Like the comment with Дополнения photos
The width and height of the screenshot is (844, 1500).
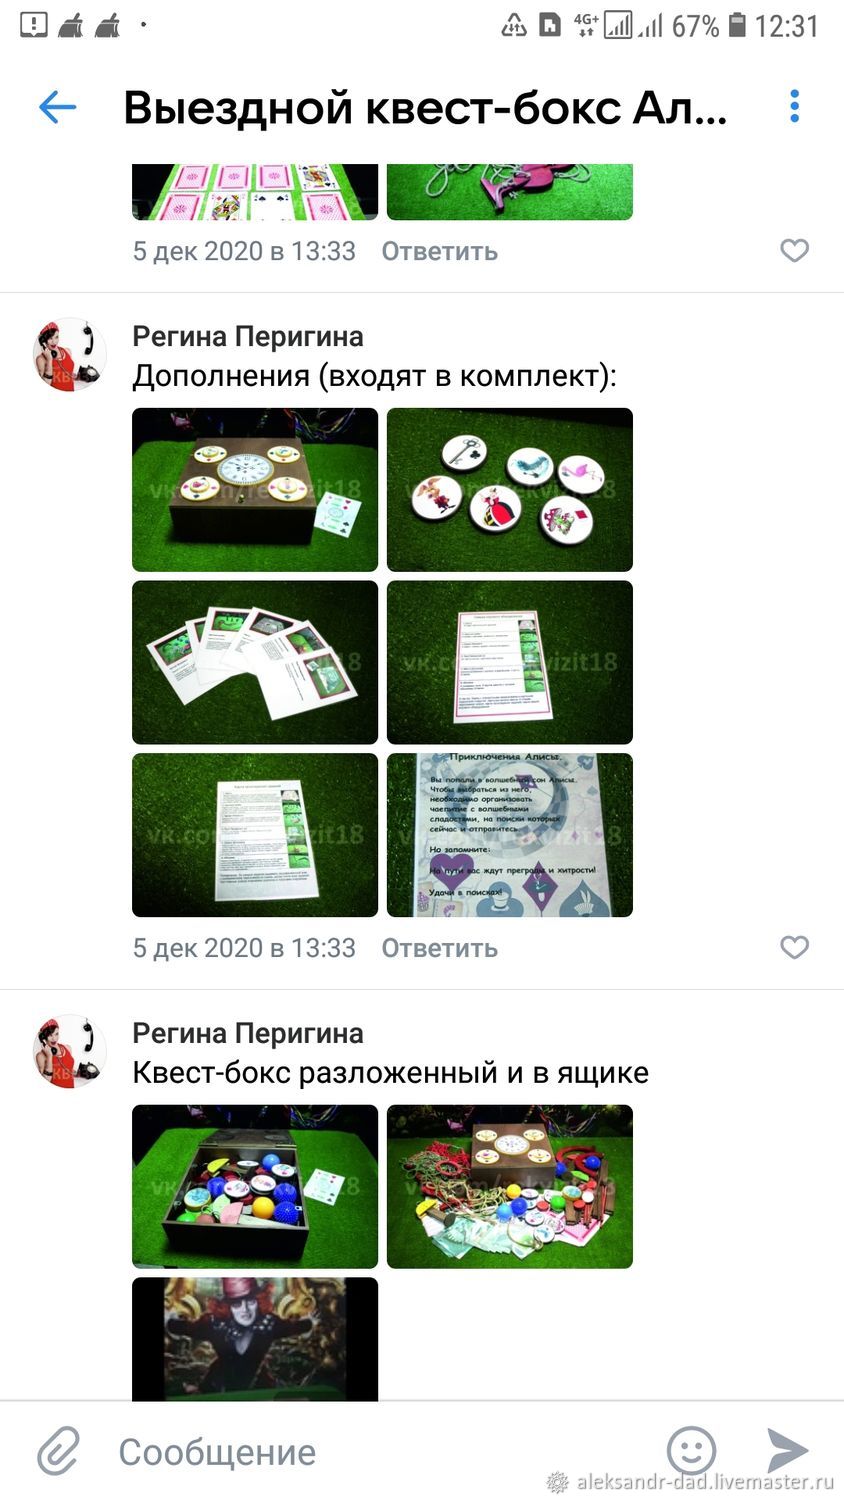[x=794, y=947]
